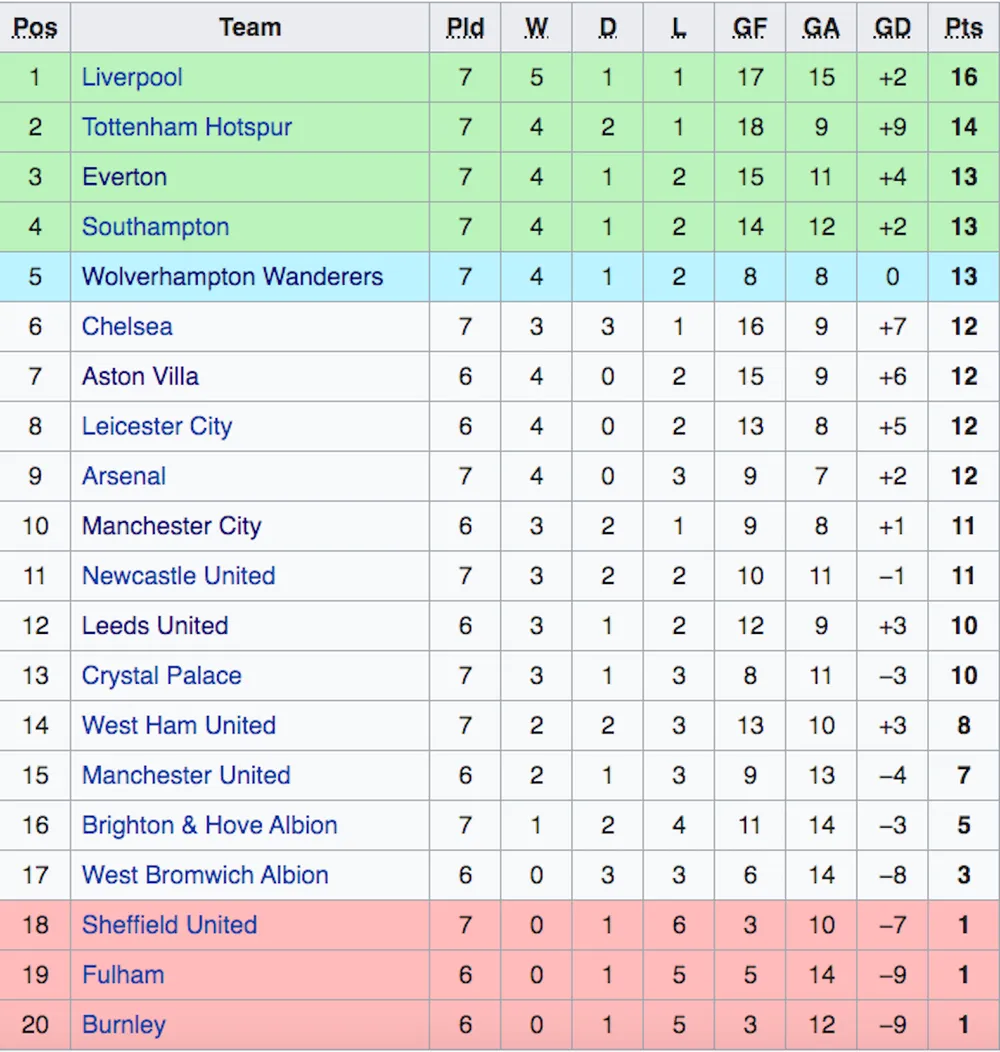Open the Chelsea team link

[127, 327]
